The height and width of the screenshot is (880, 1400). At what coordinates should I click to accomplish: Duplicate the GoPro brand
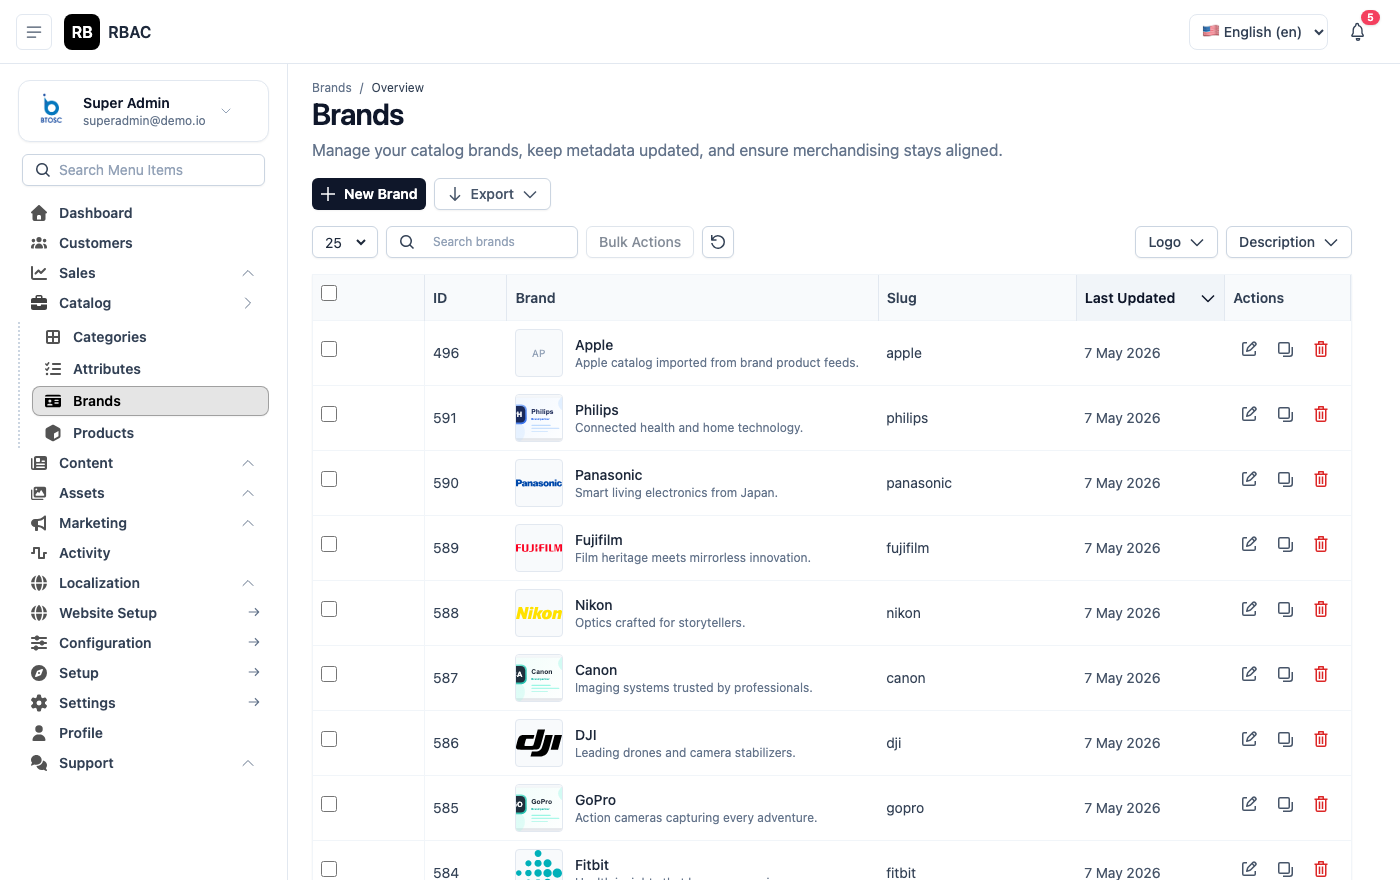pyautogui.click(x=1285, y=804)
